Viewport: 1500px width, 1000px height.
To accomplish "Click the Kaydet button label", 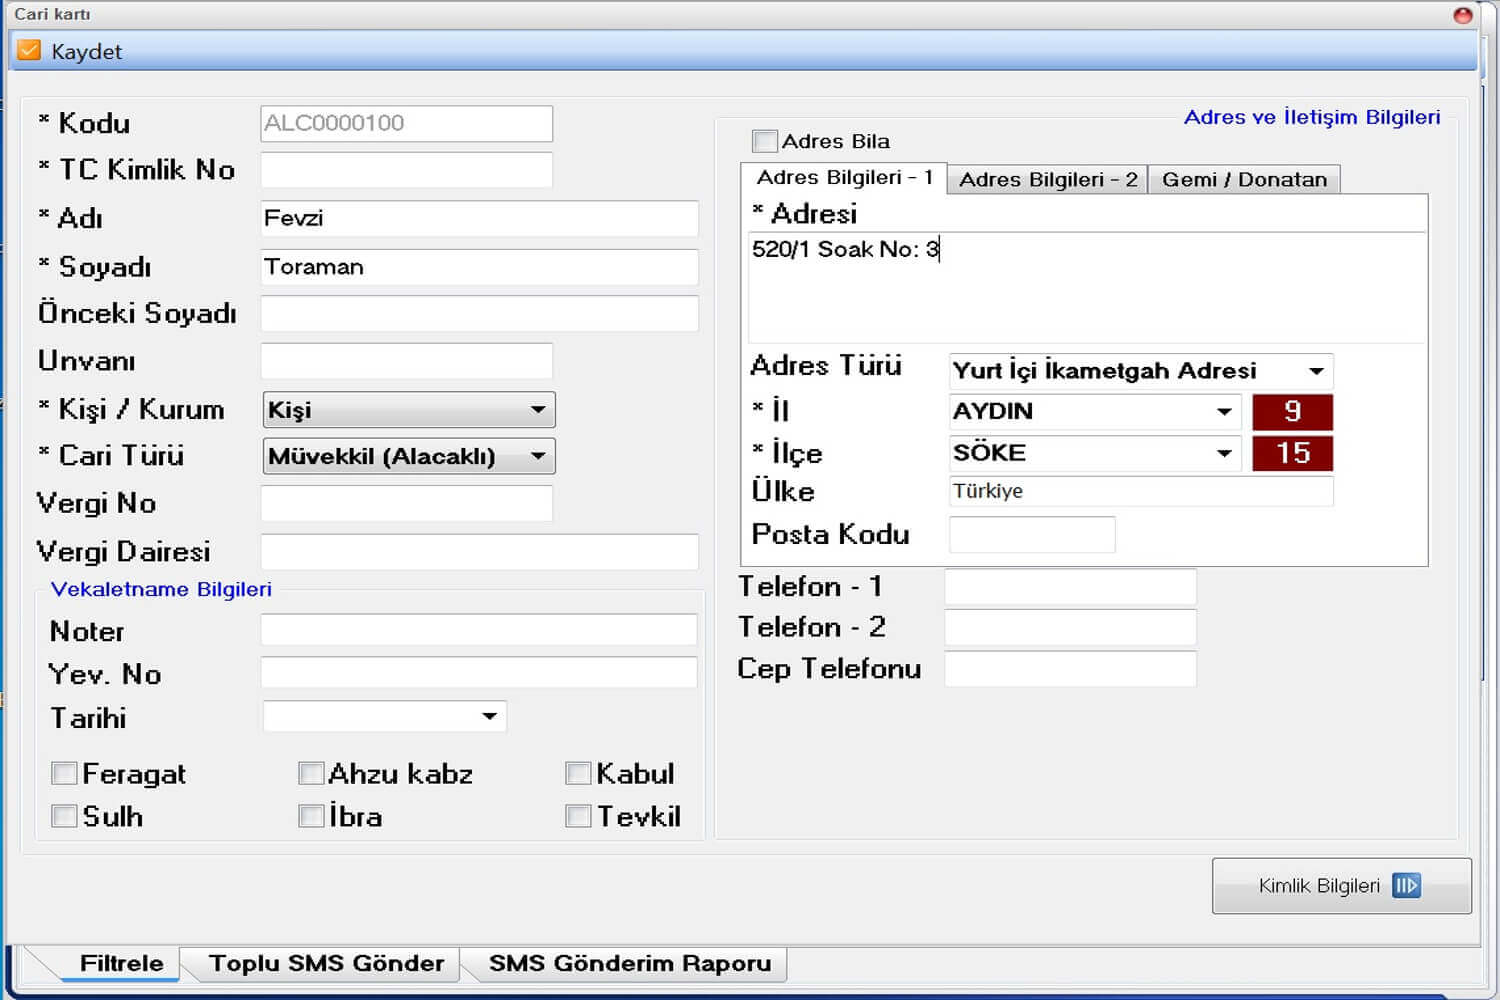I will pos(87,52).
